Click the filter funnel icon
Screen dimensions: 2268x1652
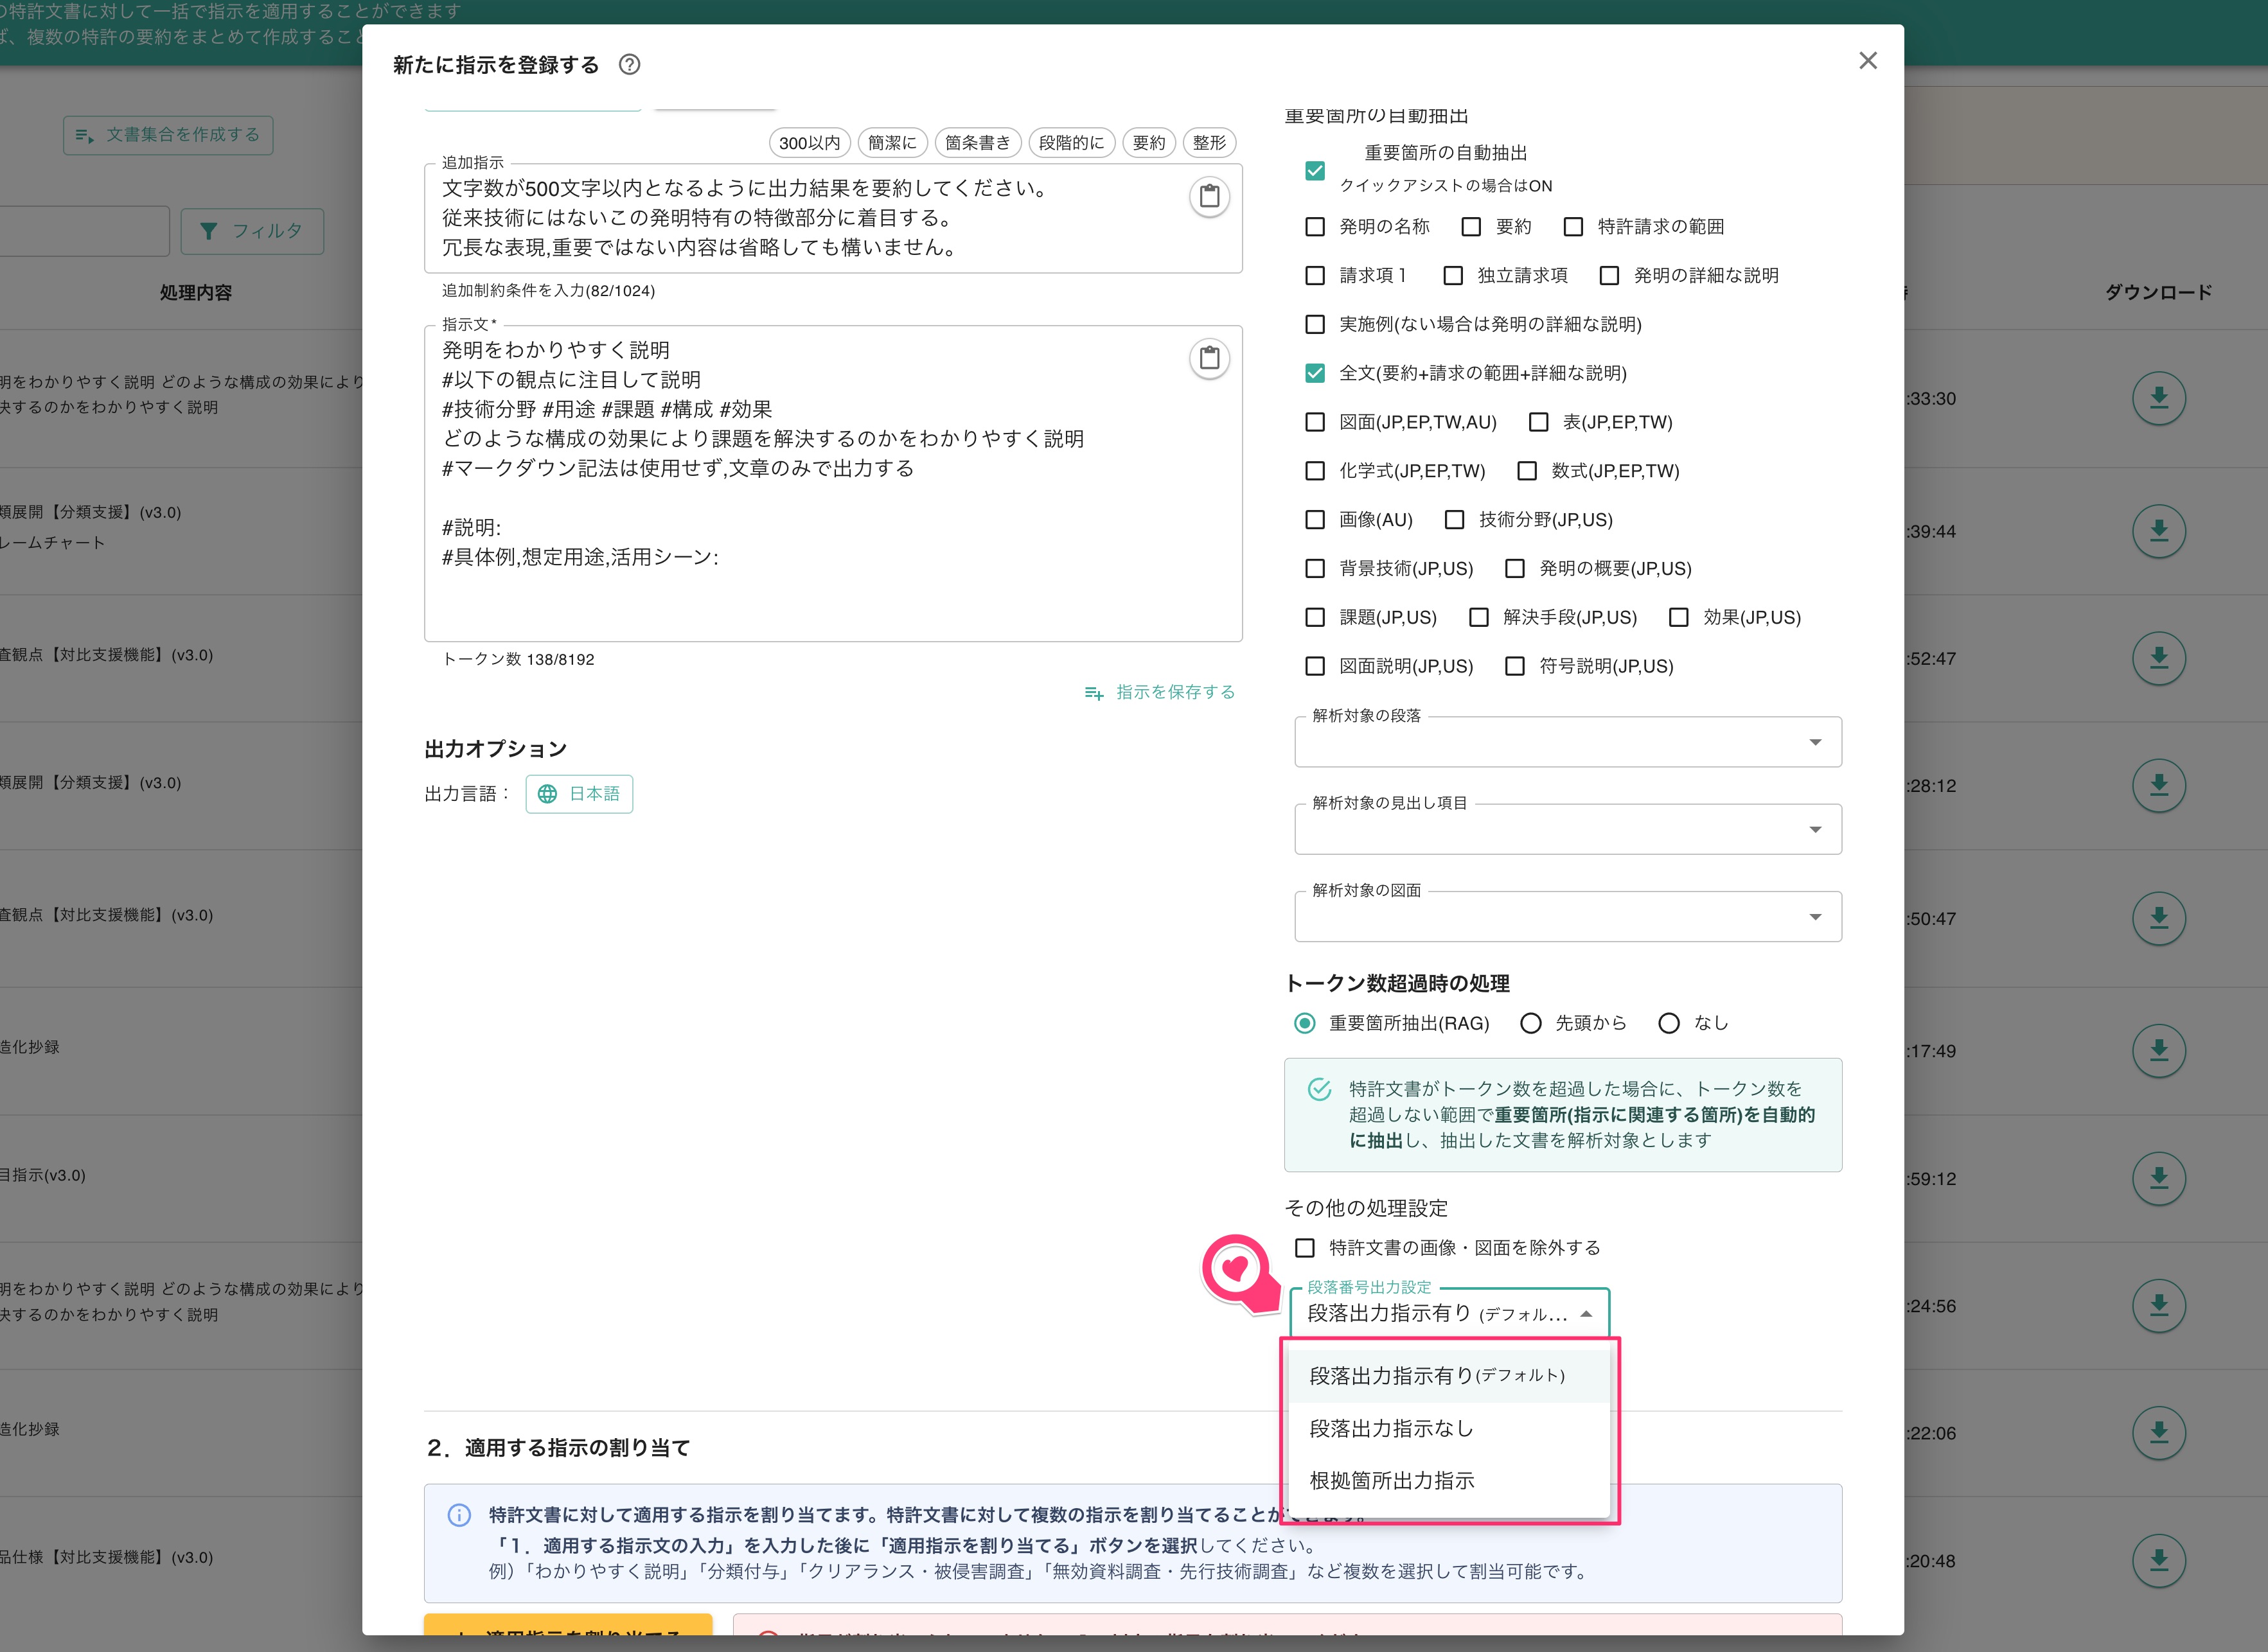209,230
